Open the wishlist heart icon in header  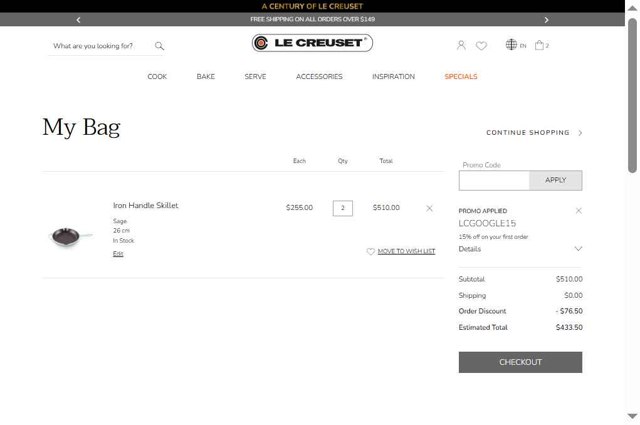coord(481,46)
